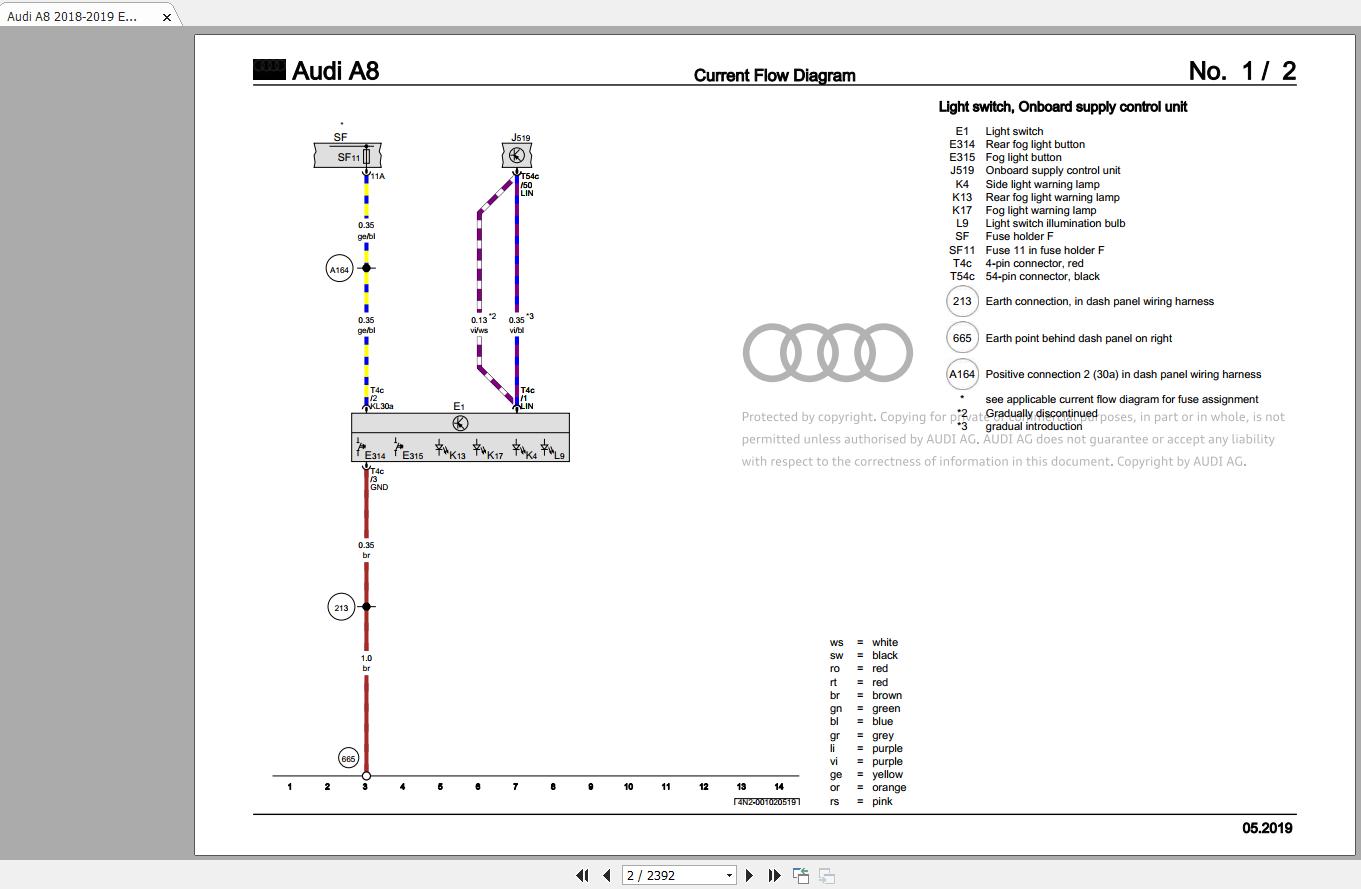Viewport: 1361px width, 889px height.
Task: Click the '05.2019' date at page bottom
Action: point(1267,828)
